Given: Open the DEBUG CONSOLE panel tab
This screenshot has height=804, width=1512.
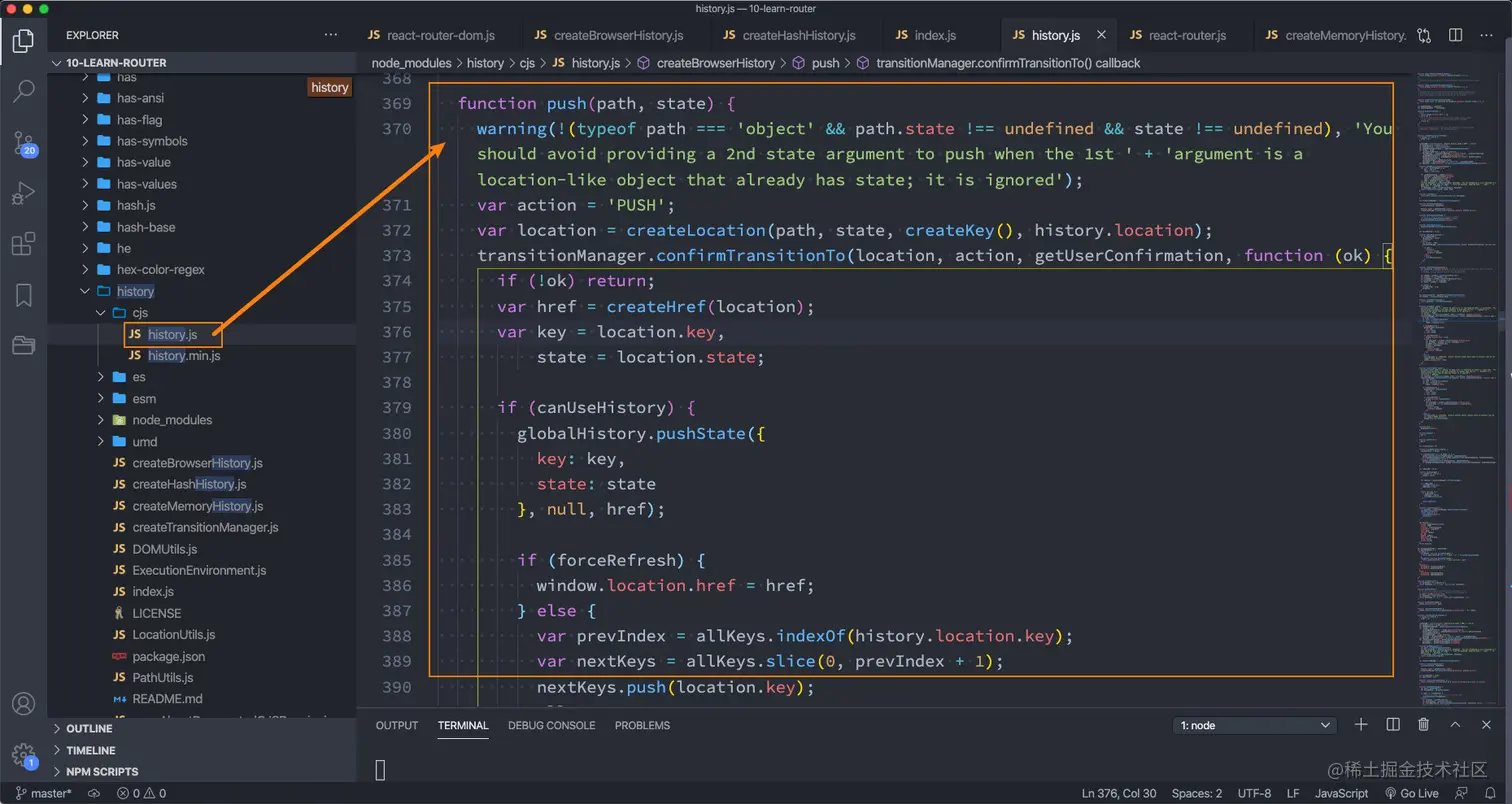Looking at the screenshot, I should pos(551,725).
